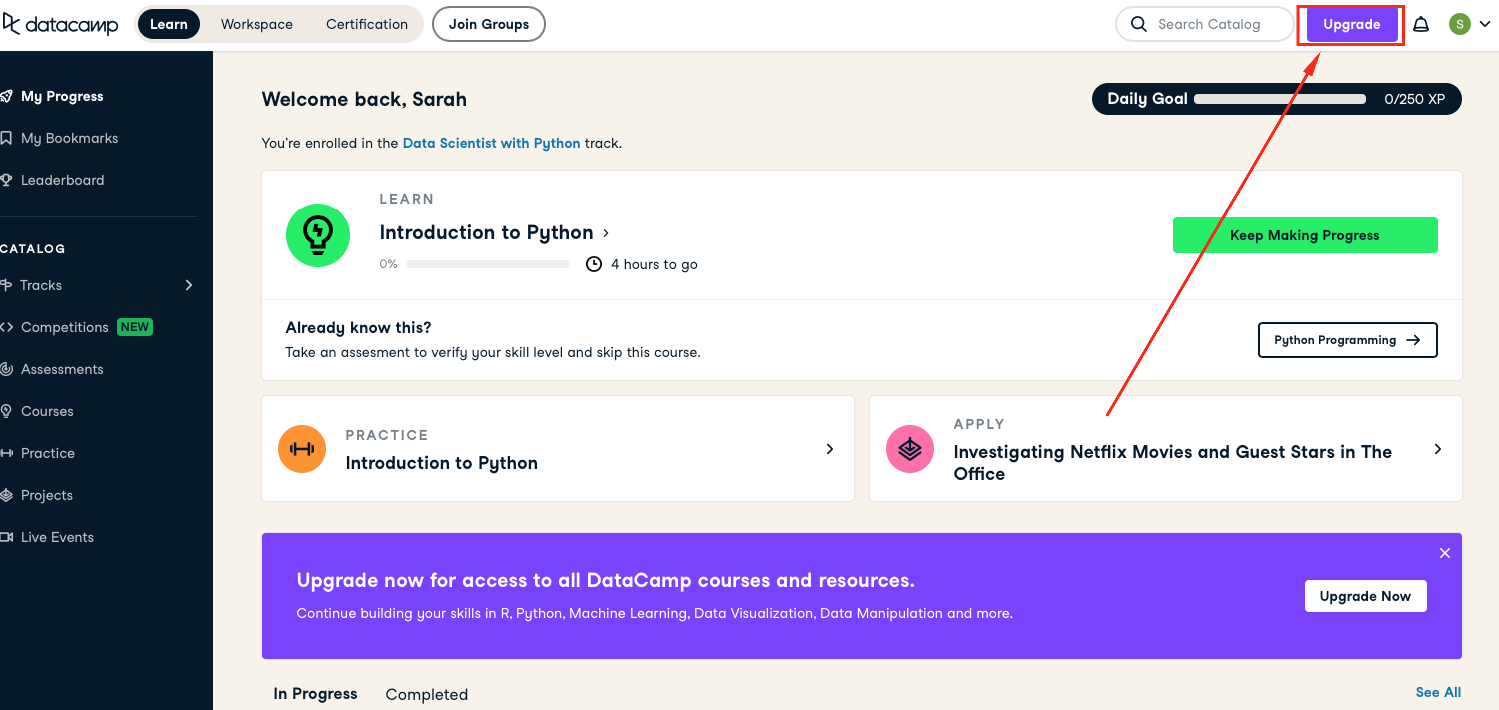This screenshot has width=1499, height=710.
Task: Click the Upgrade Now button
Action: [1365, 596]
